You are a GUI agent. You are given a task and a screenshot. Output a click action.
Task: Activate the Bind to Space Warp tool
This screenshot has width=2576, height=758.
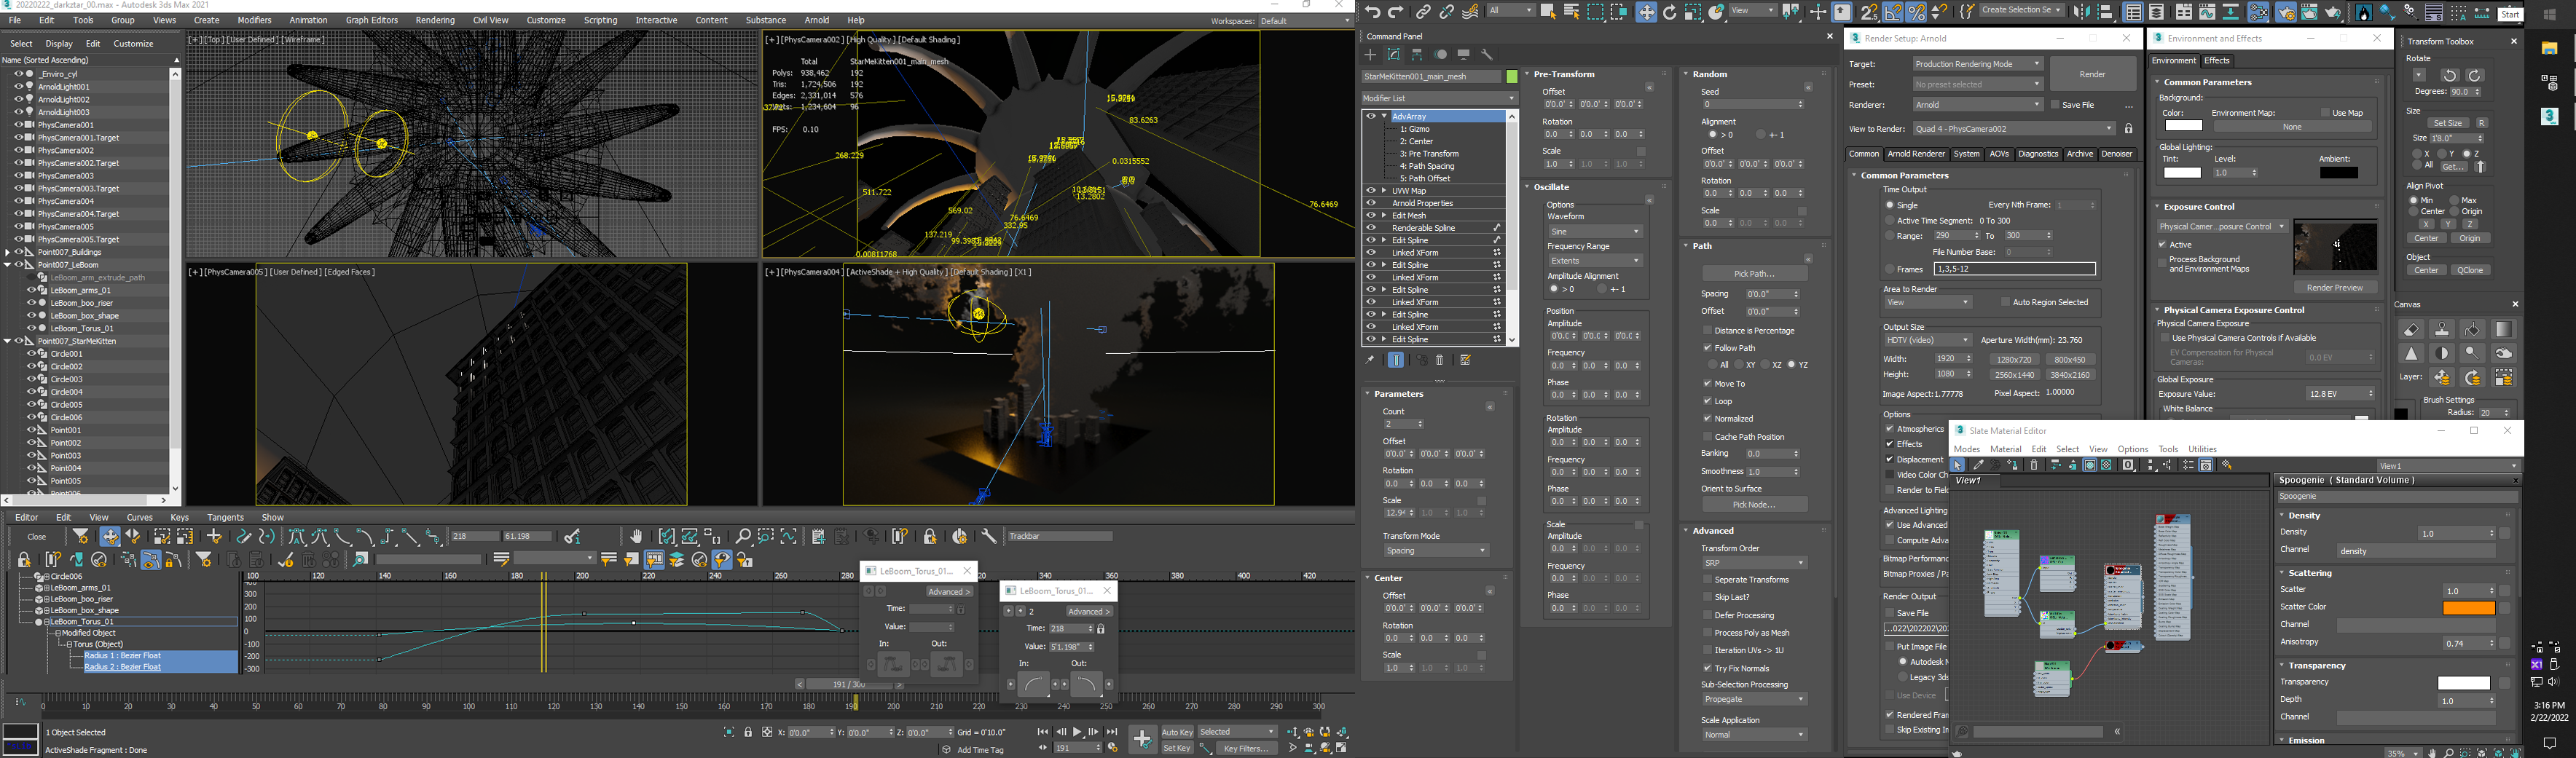[1470, 12]
